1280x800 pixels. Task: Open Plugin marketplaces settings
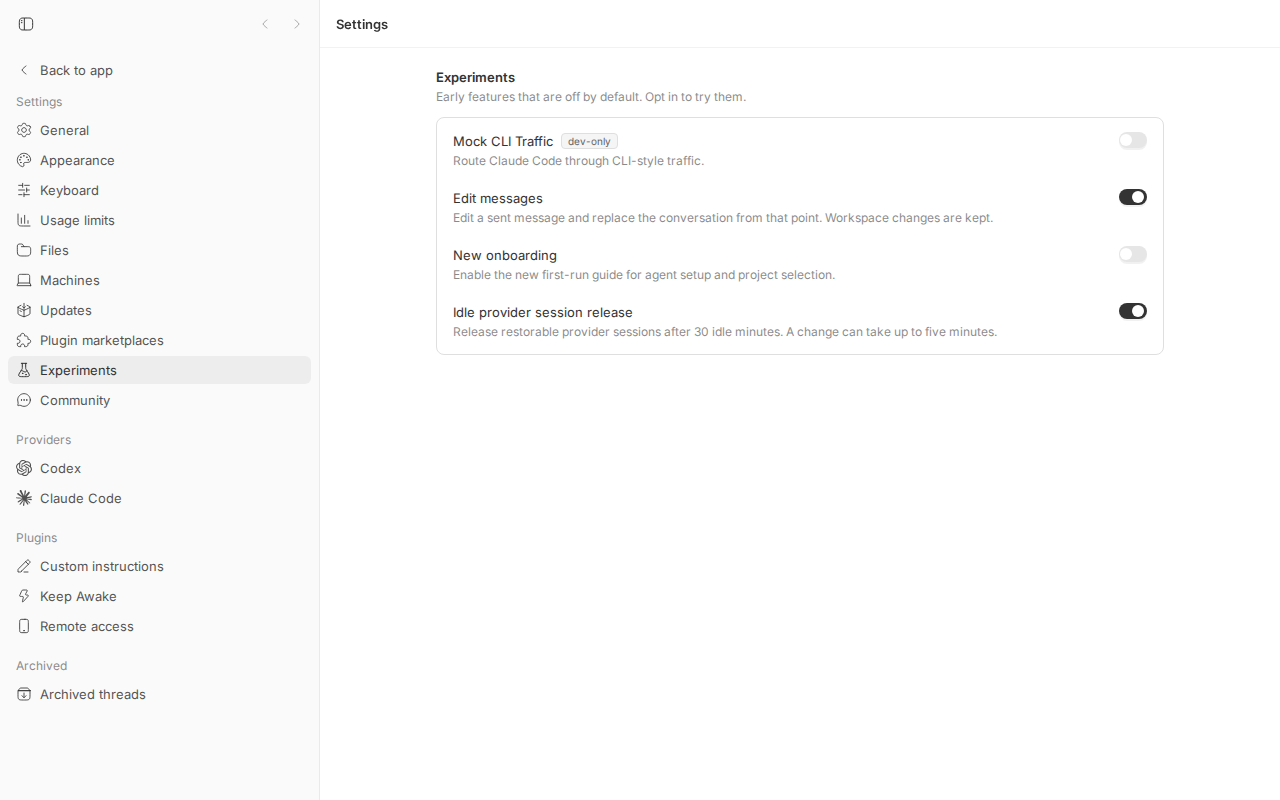(x=159, y=340)
